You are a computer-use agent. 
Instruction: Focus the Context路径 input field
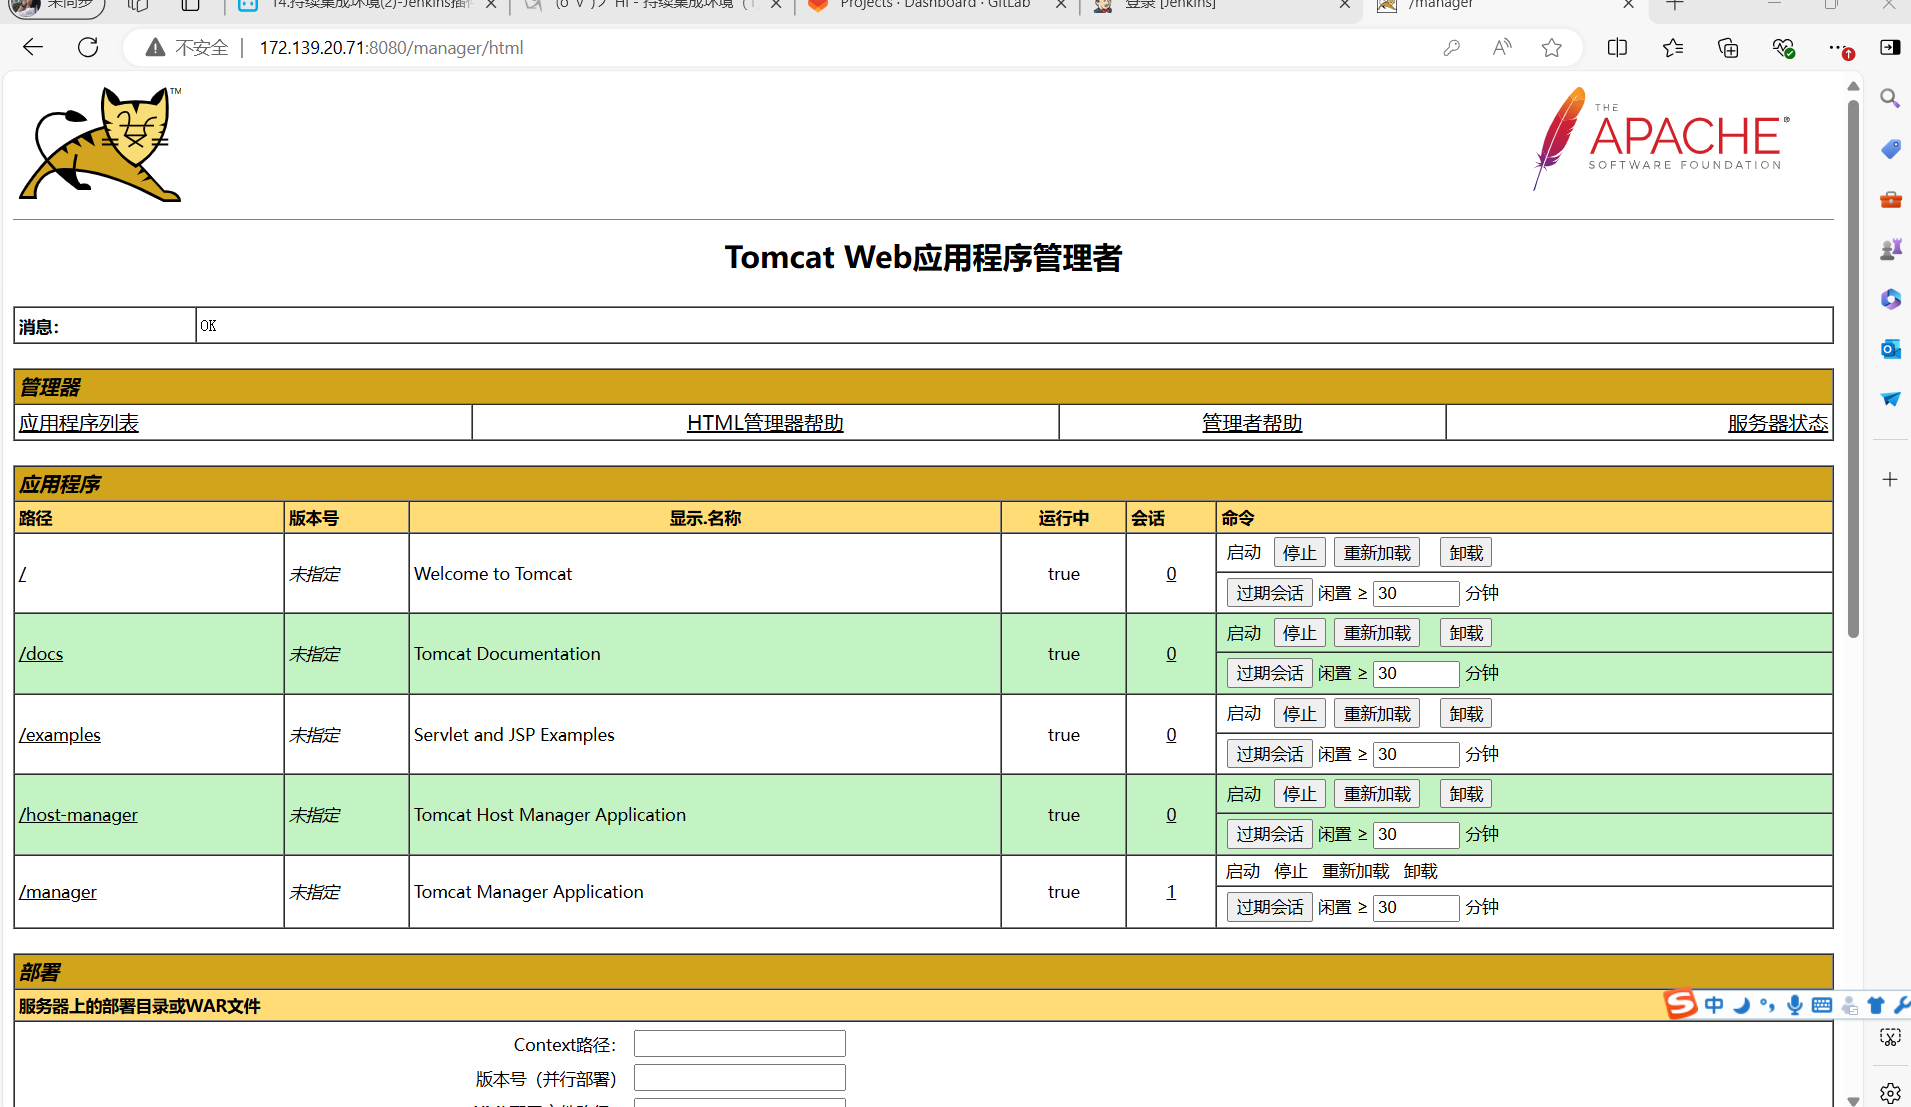740,1044
